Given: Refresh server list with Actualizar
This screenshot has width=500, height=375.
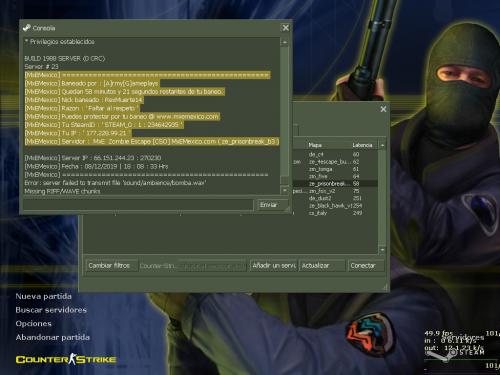Looking at the screenshot, I should coord(322,266).
